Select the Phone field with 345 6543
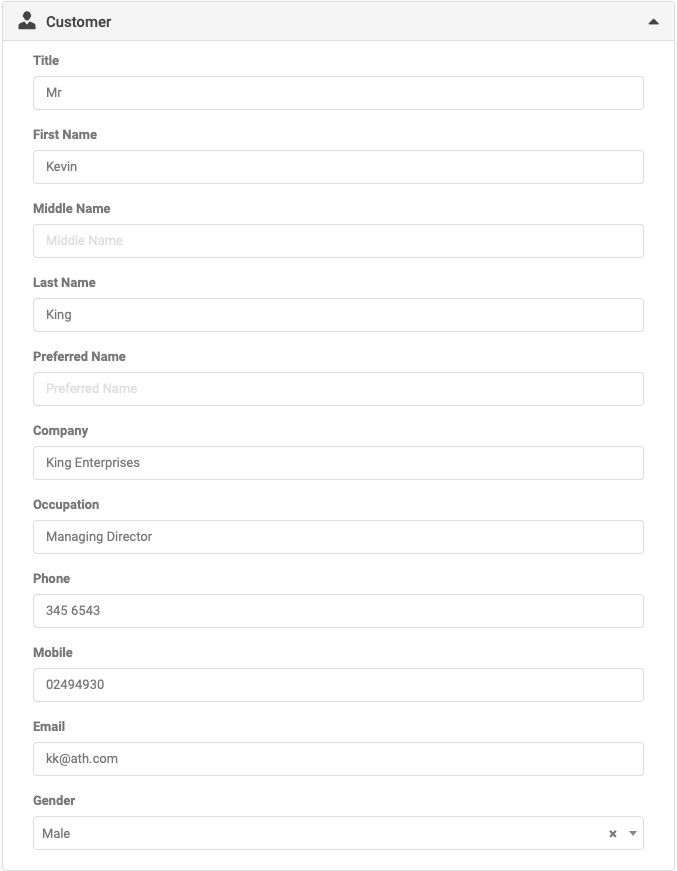 pos(338,611)
